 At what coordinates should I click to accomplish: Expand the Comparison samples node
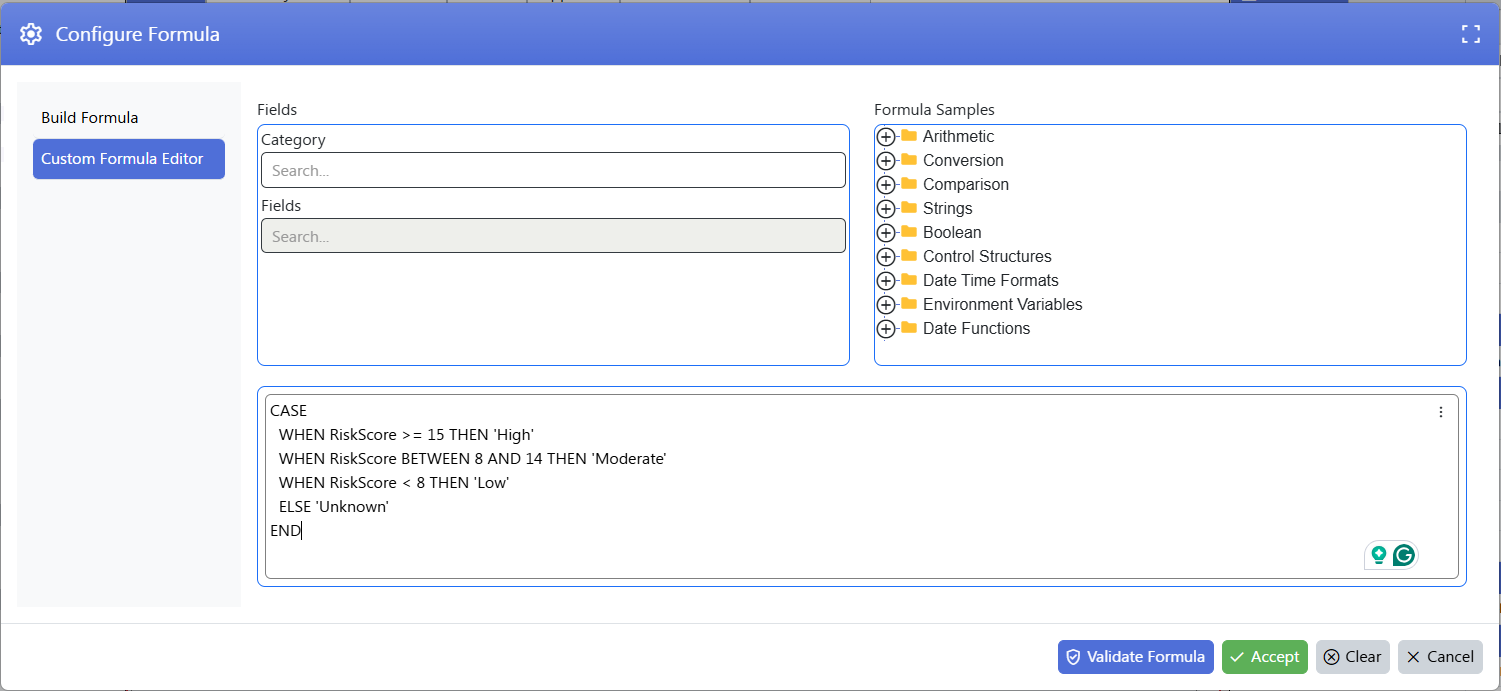[885, 185]
